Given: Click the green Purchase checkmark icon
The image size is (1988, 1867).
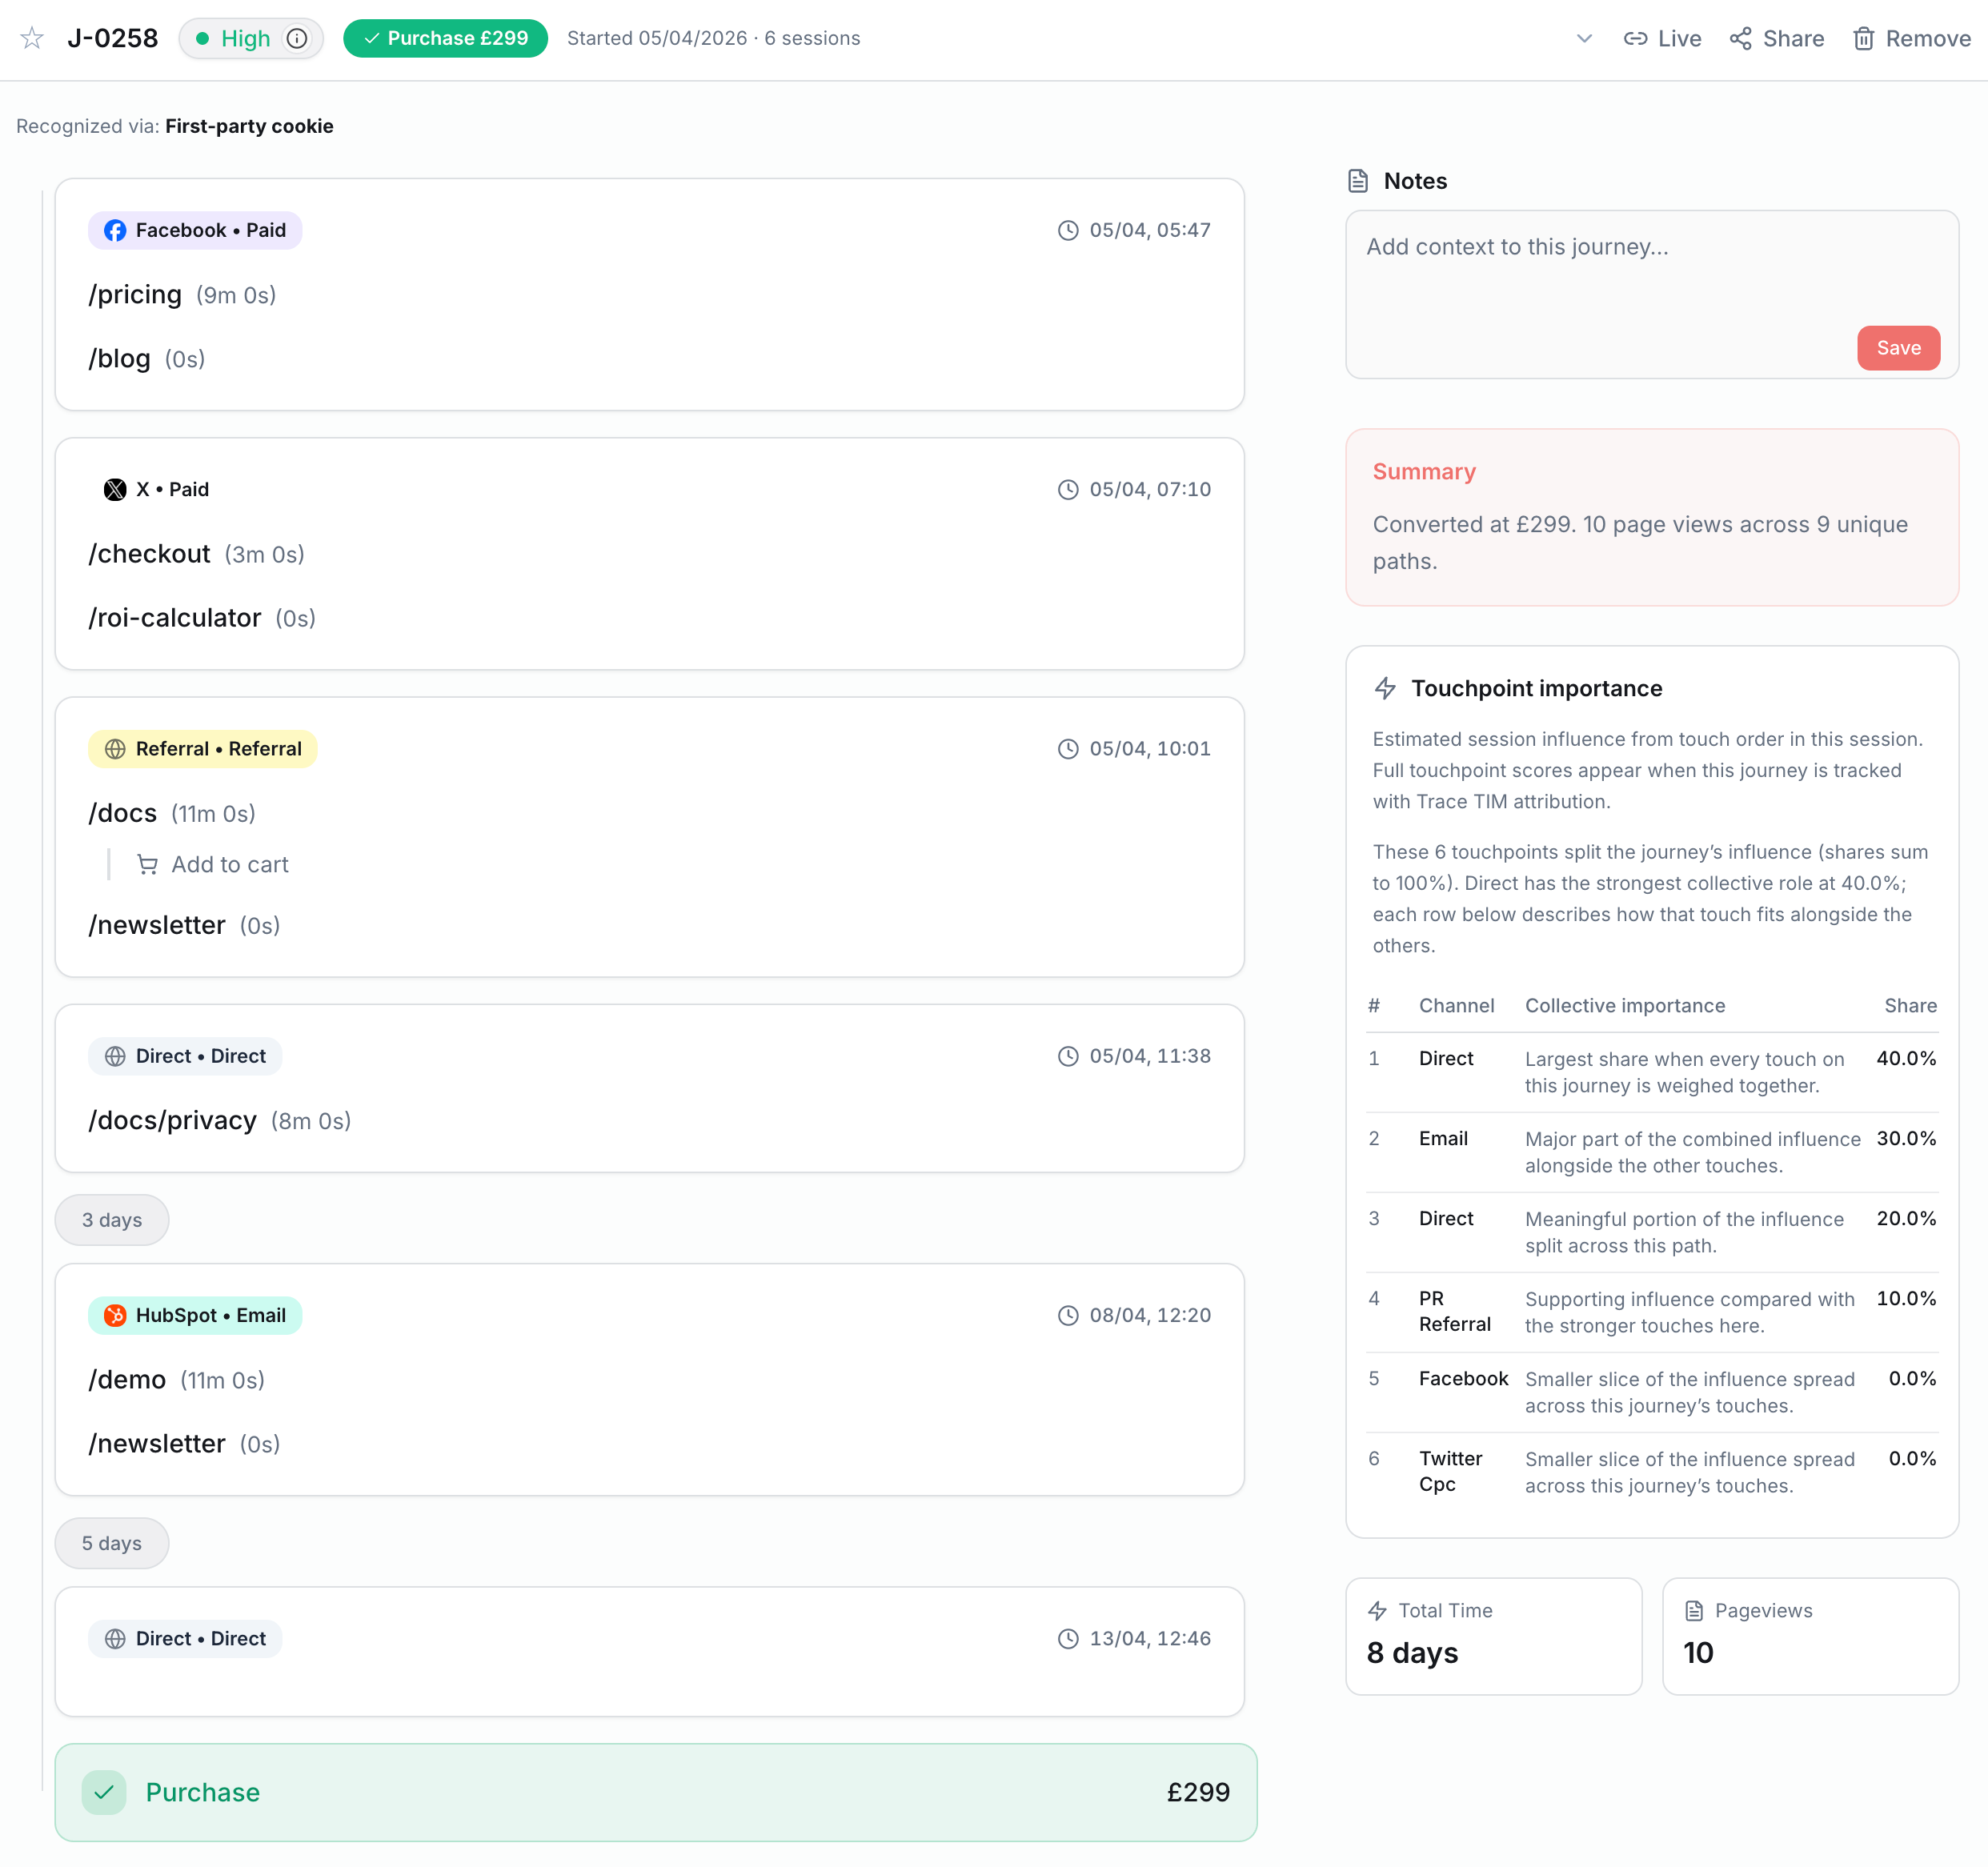Looking at the screenshot, I should point(104,1792).
